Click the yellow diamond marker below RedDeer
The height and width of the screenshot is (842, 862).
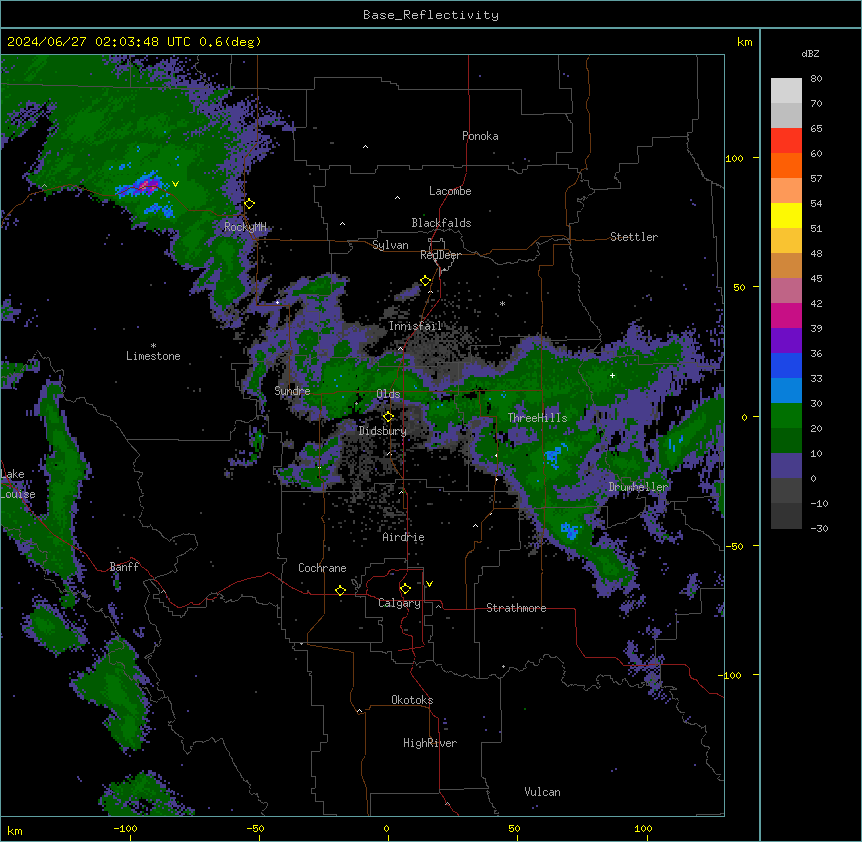(x=426, y=281)
